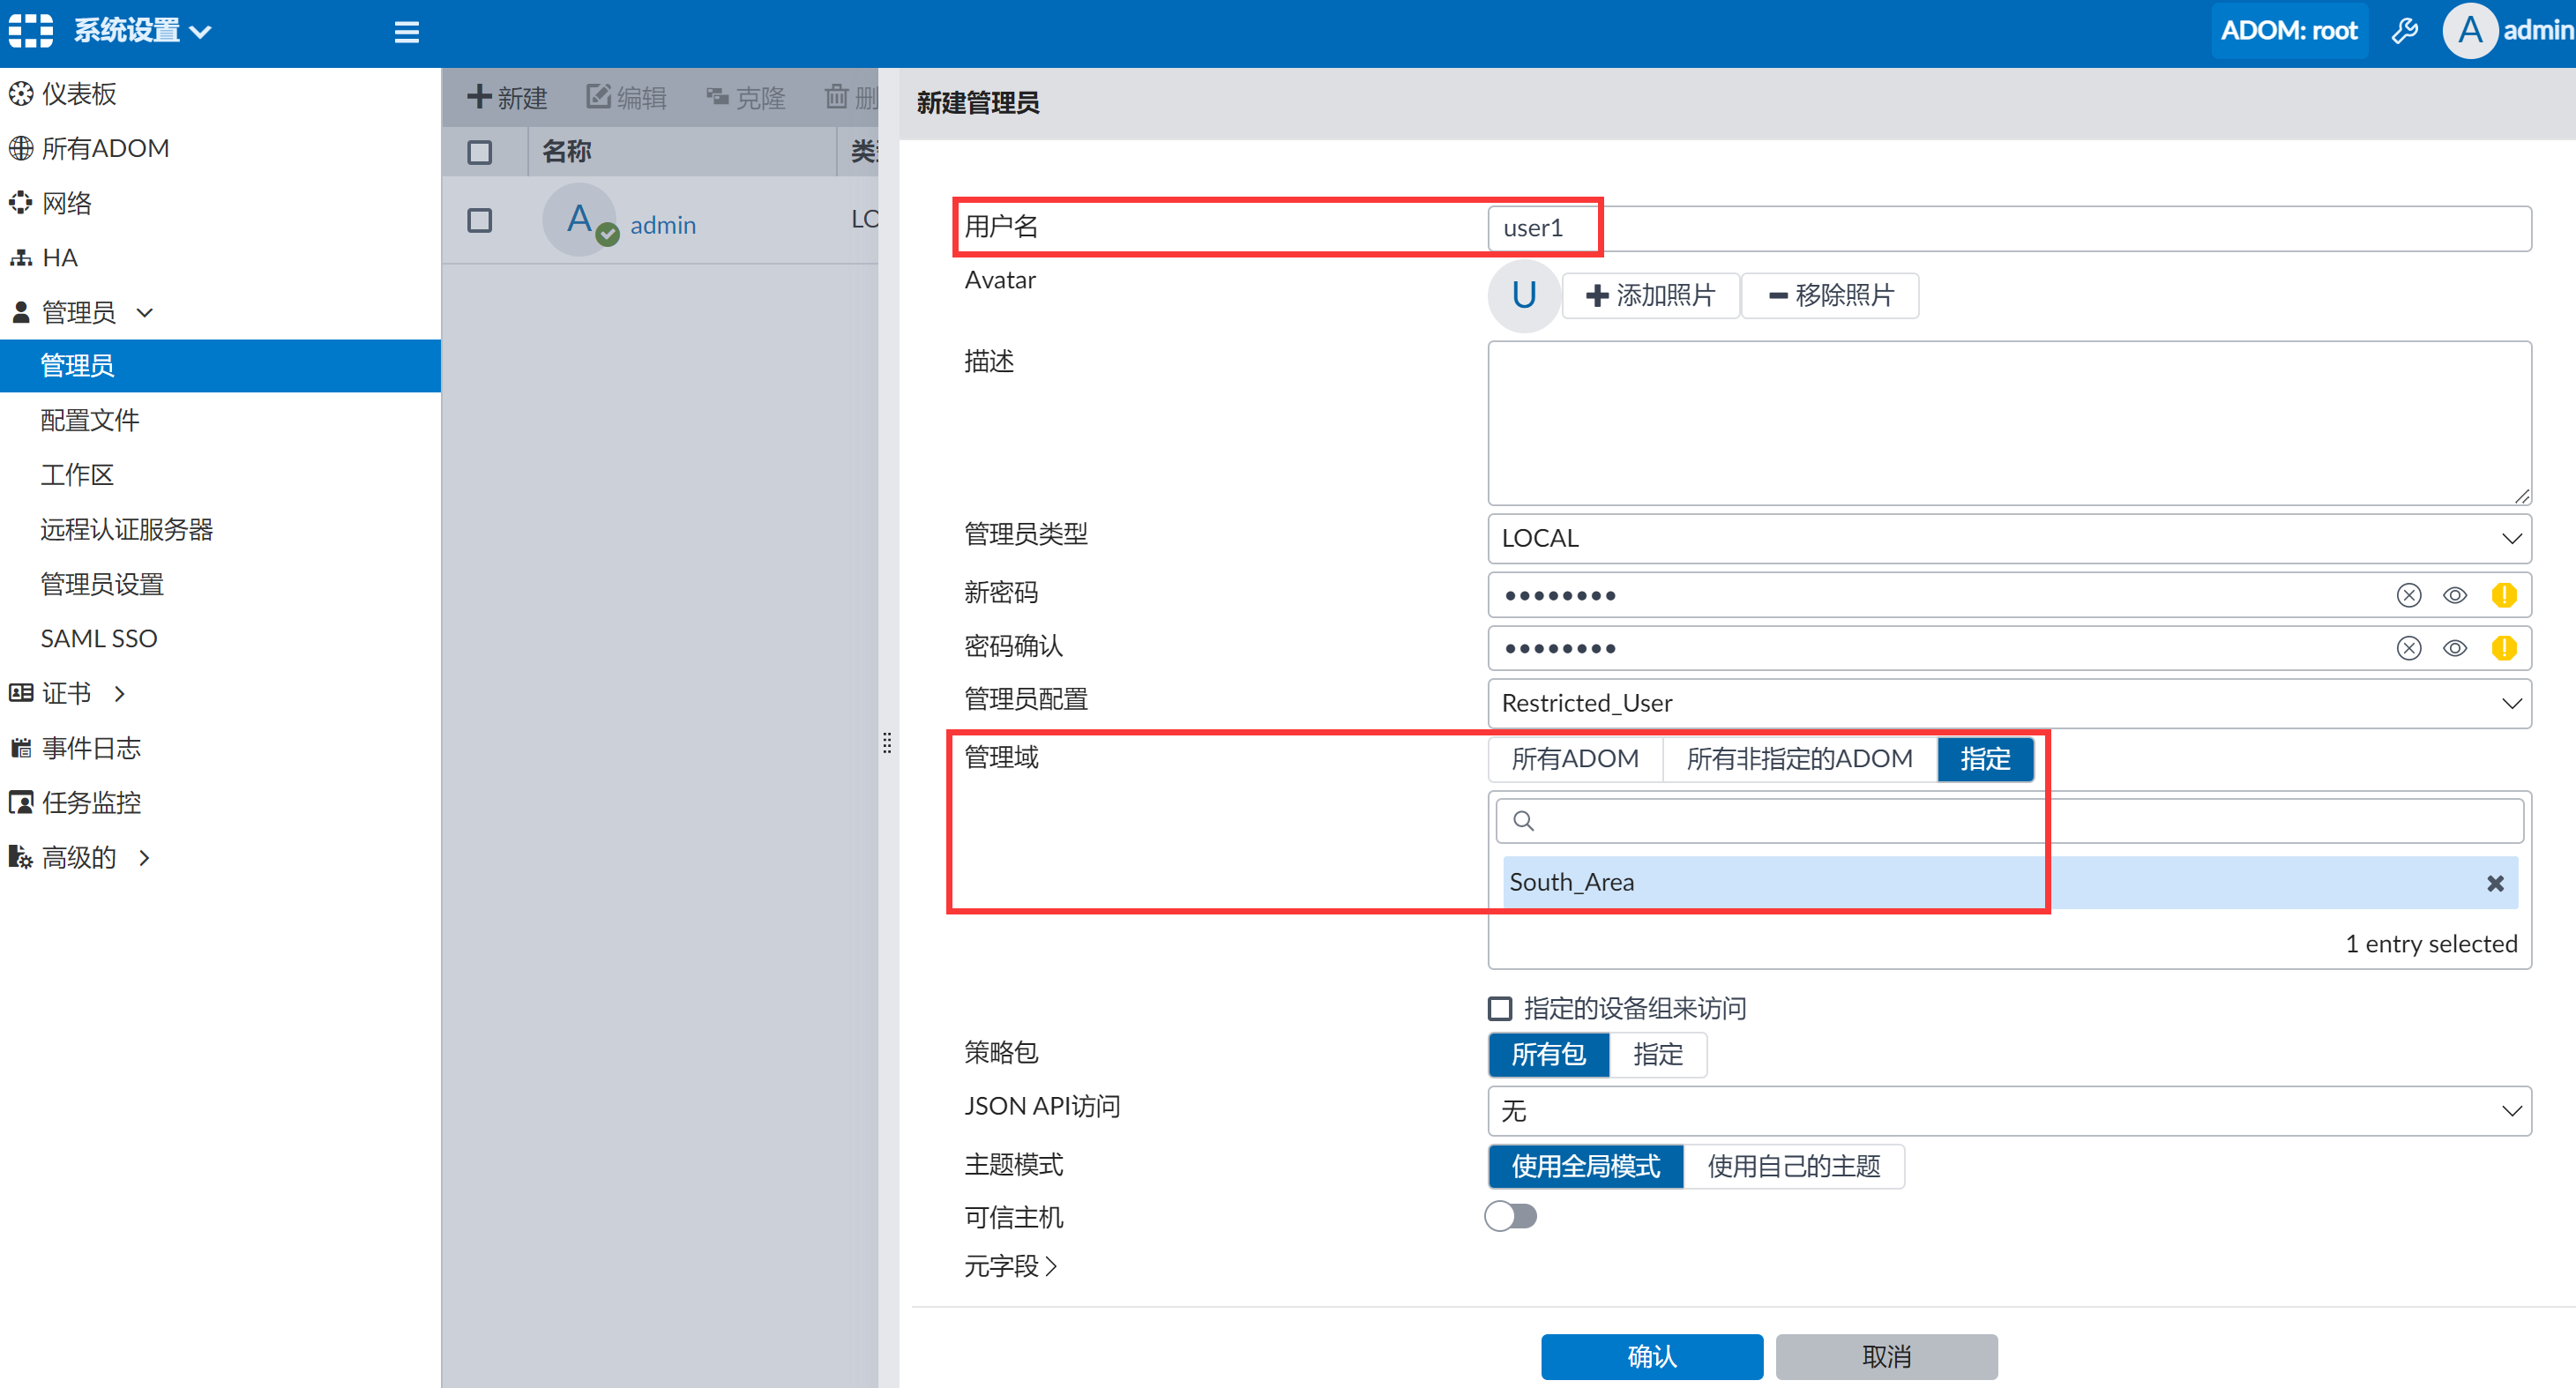Toggle the trusted hosts (可信主机) switch
This screenshot has height=1388, width=2576.
tap(1510, 1216)
